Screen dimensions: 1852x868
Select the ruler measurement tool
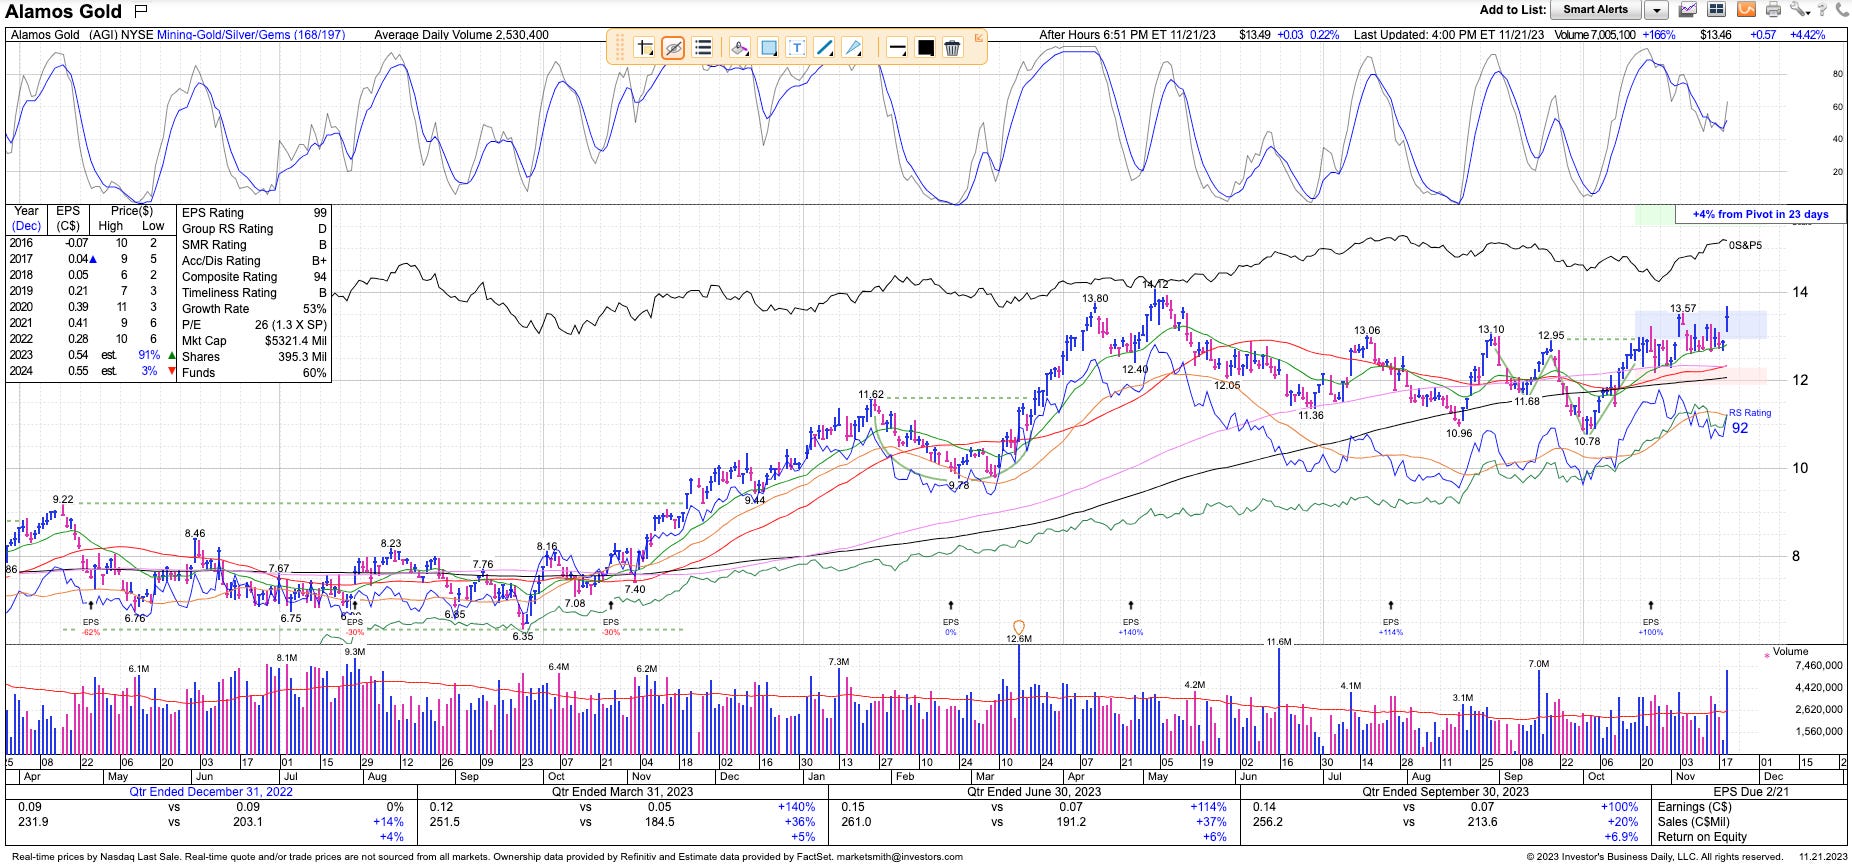pyautogui.click(x=852, y=47)
